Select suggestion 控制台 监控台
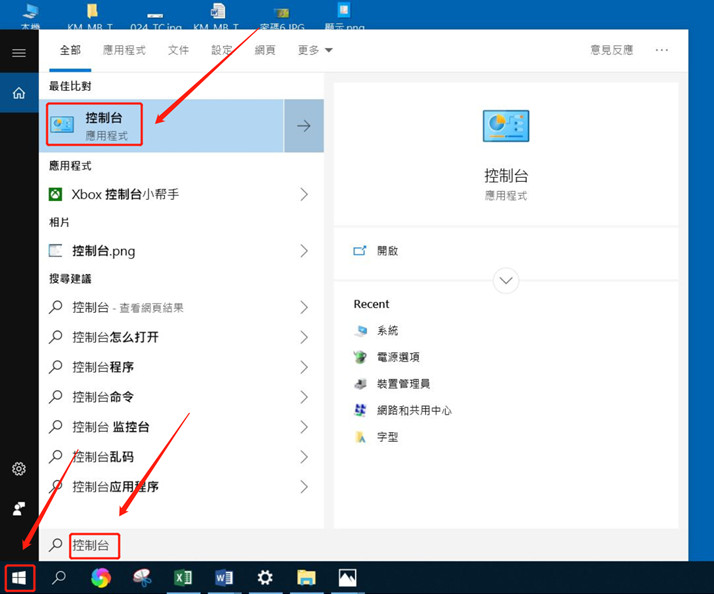Viewport: 714px width, 594px height. [111, 427]
